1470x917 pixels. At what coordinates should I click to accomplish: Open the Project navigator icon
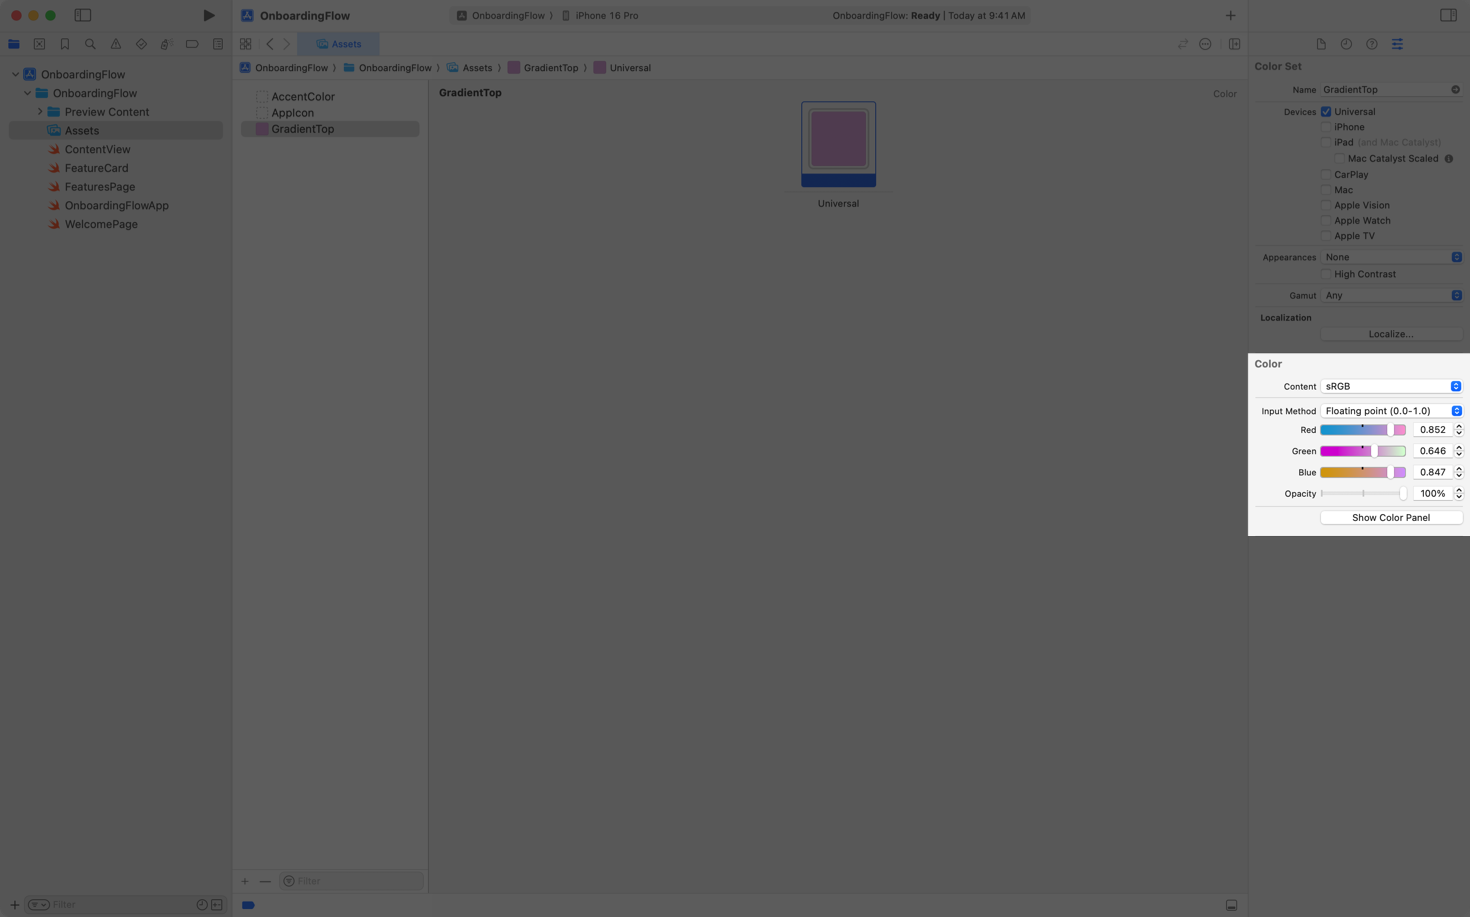pos(13,44)
